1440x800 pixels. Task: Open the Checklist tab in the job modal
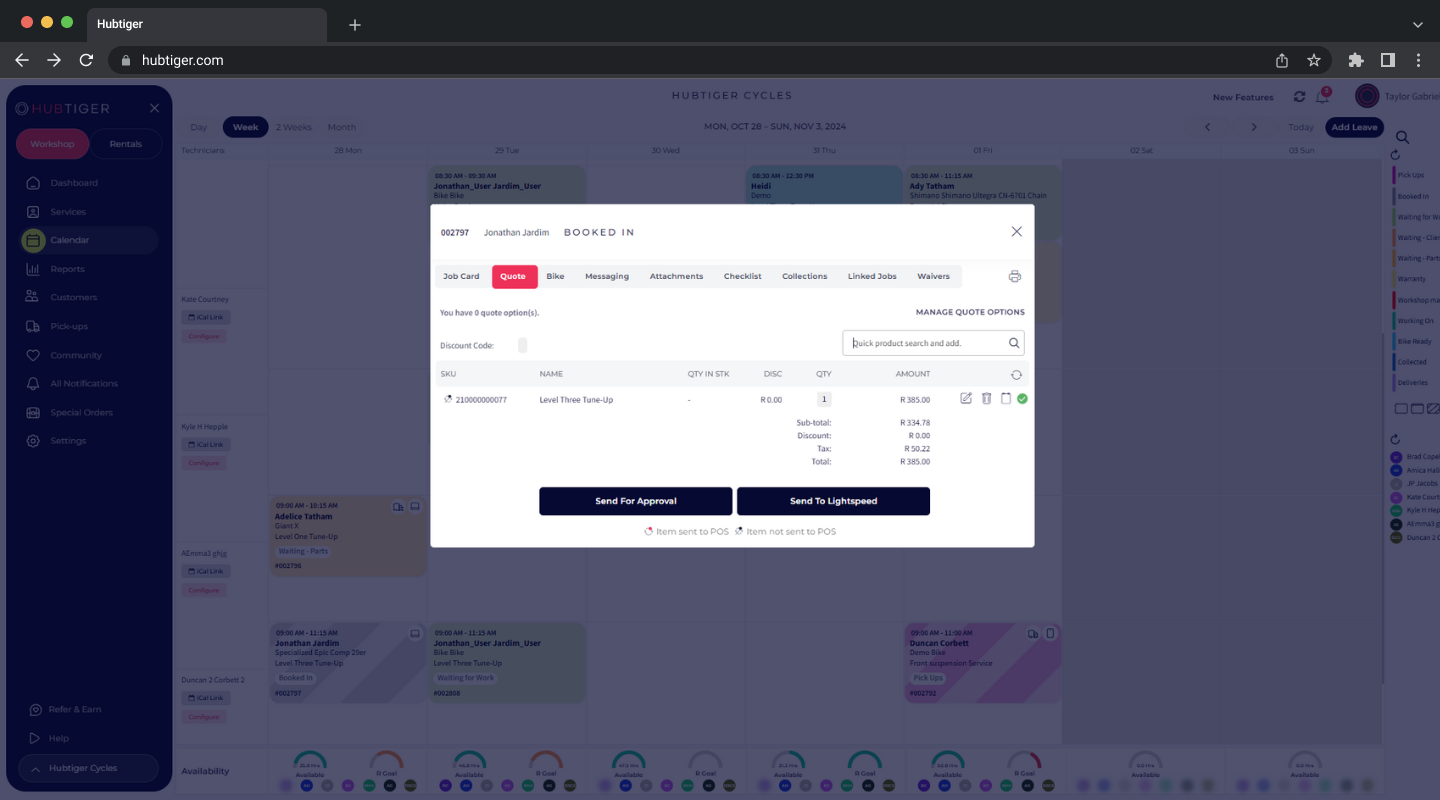coord(742,276)
